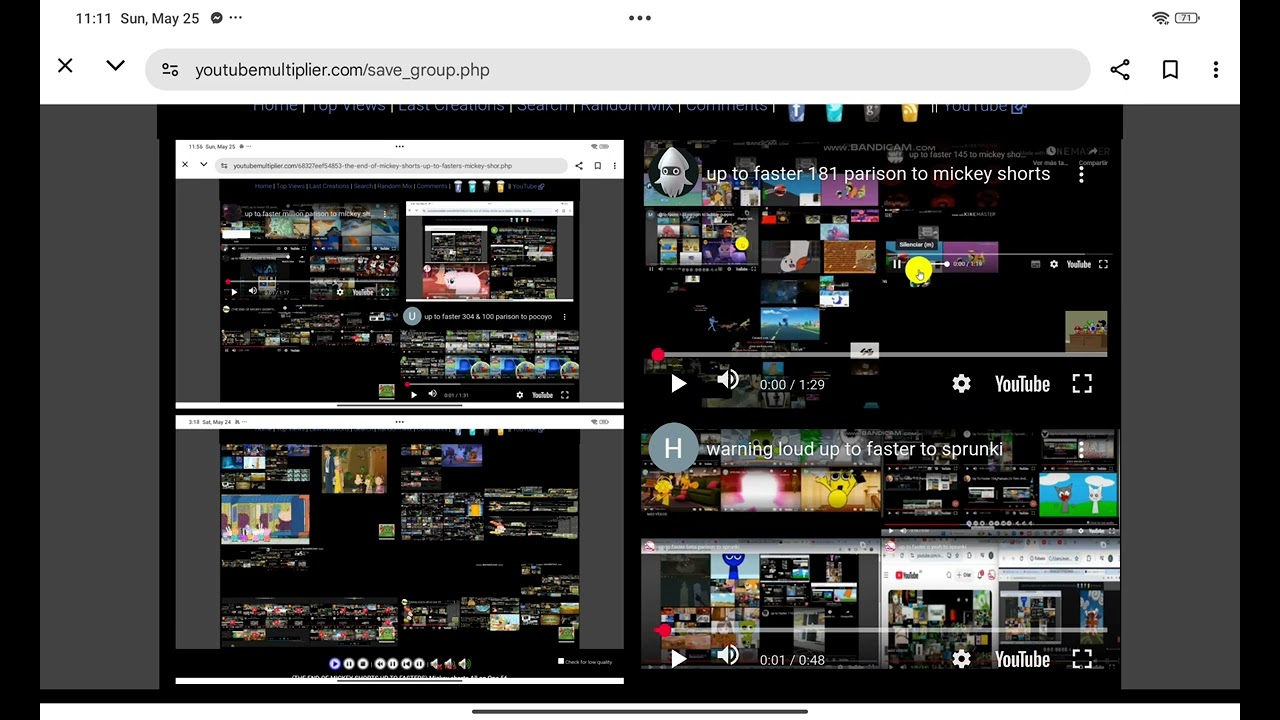Open the 0:48 video via YouTube logo
The height and width of the screenshot is (720, 1280).
pyautogui.click(x=1022, y=659)
